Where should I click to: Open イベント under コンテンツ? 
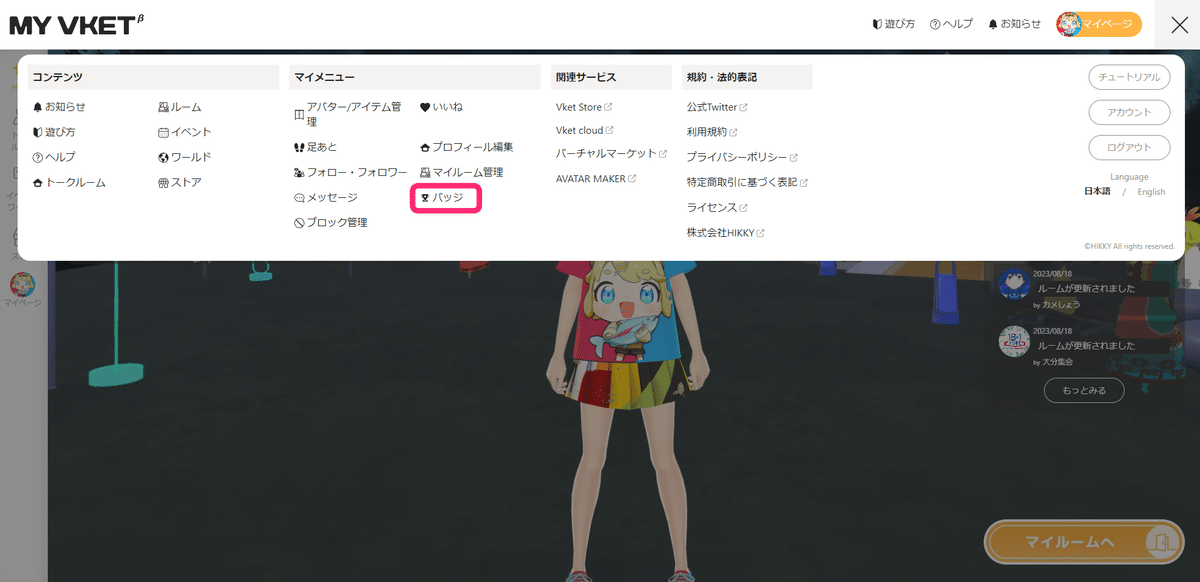[185, 132]
